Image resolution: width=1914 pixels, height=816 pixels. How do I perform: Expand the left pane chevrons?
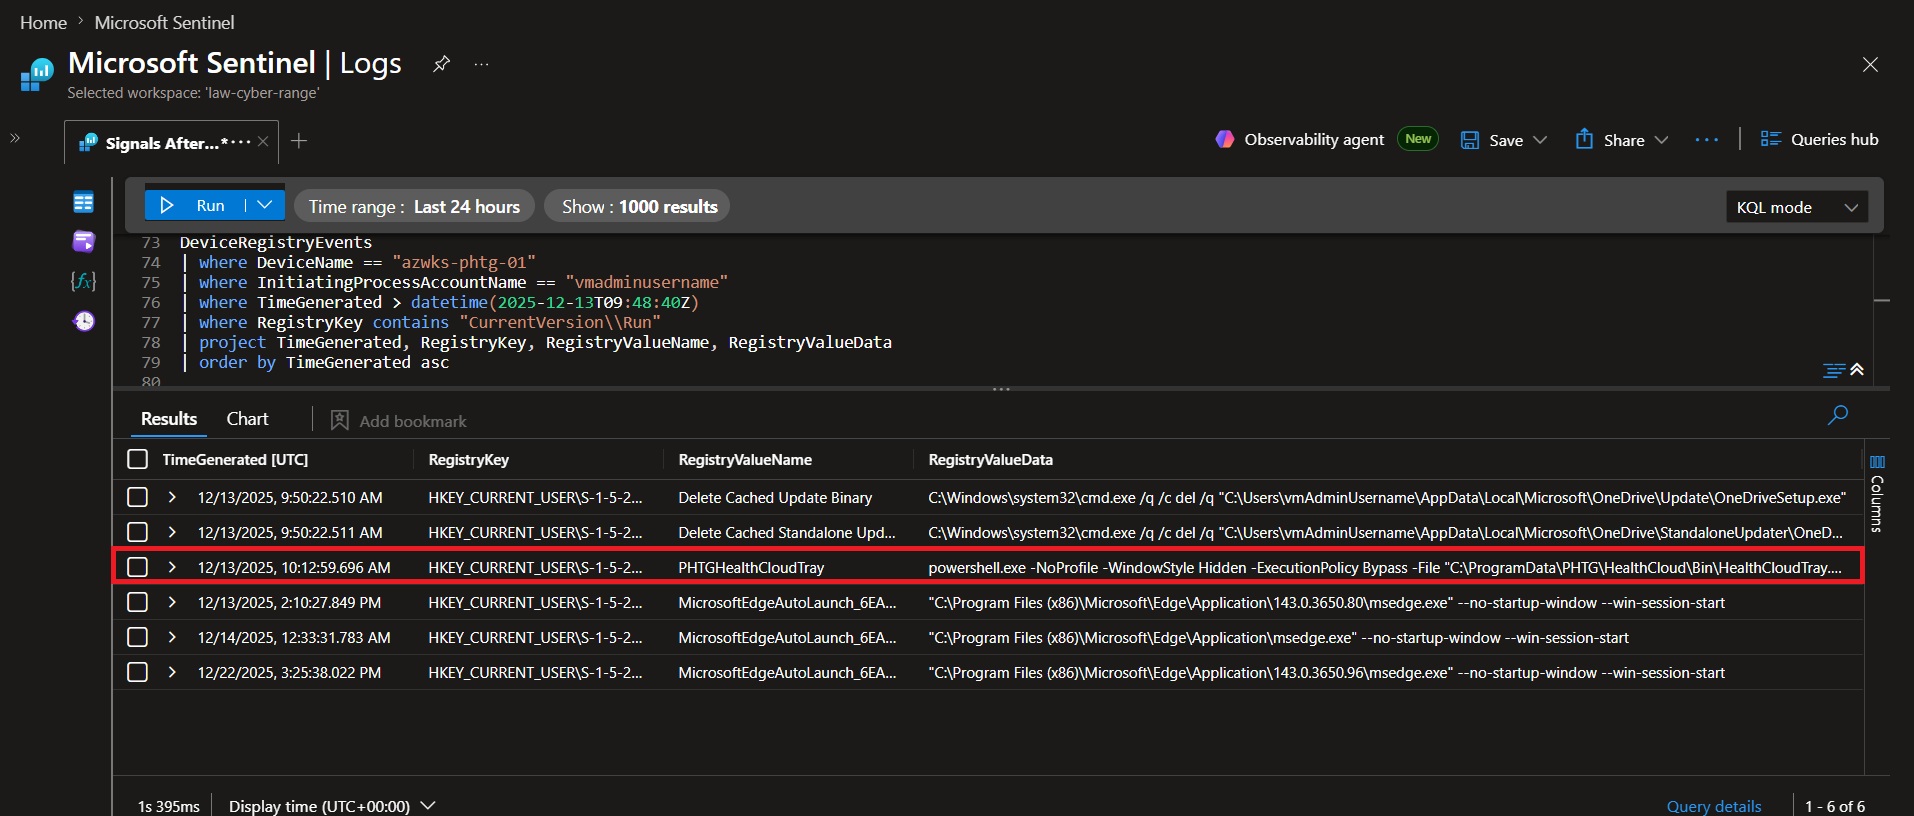pyautogui.click(x=15, y=138)
